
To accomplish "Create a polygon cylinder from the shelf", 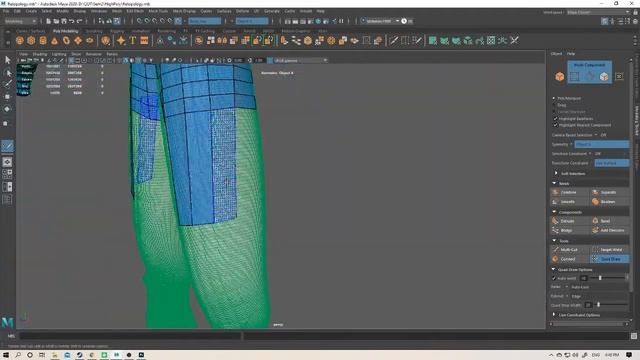I will point(43,40).
